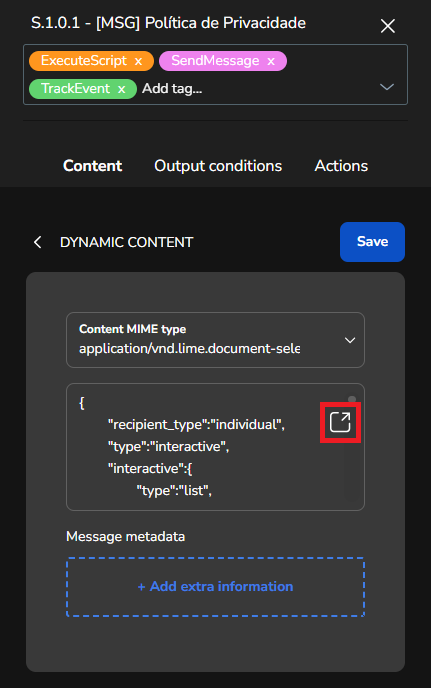Switch to the Output conditions tab
The image size is (431, 688).
pyautogui.click(x=218, y=166)
